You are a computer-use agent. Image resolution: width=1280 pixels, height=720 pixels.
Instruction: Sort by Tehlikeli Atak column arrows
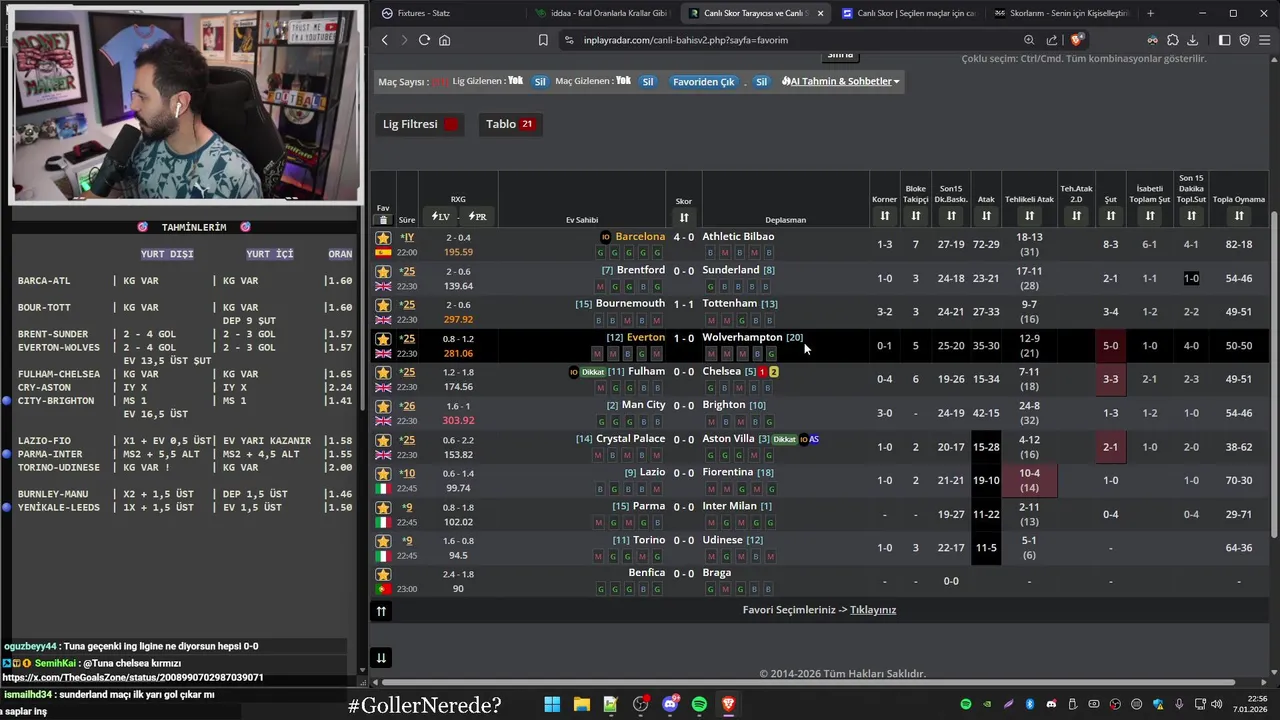(x=1029, y=216)
